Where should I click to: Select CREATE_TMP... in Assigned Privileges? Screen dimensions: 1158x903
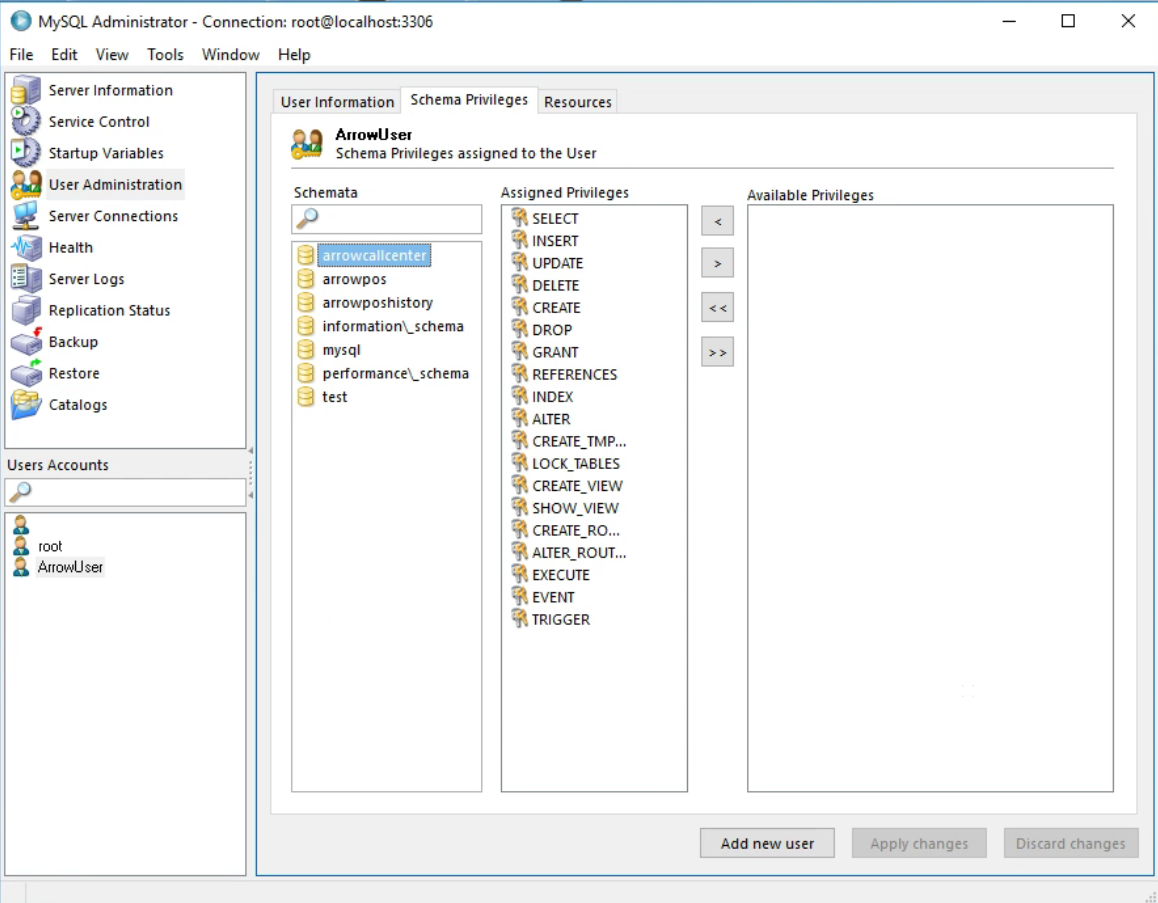(579, 441)
